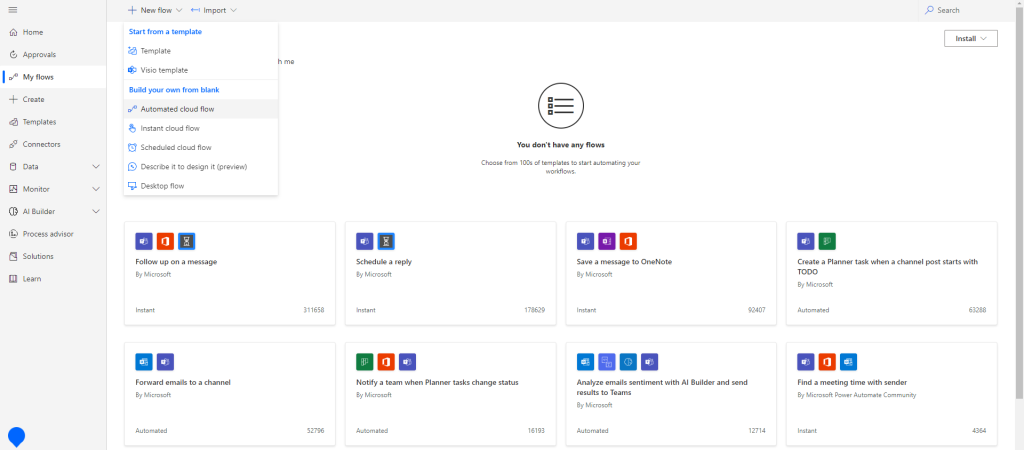The height and width of the screenshot is (450, 1024).
Task: Open Templates page from sidebar
Action: 54,122
